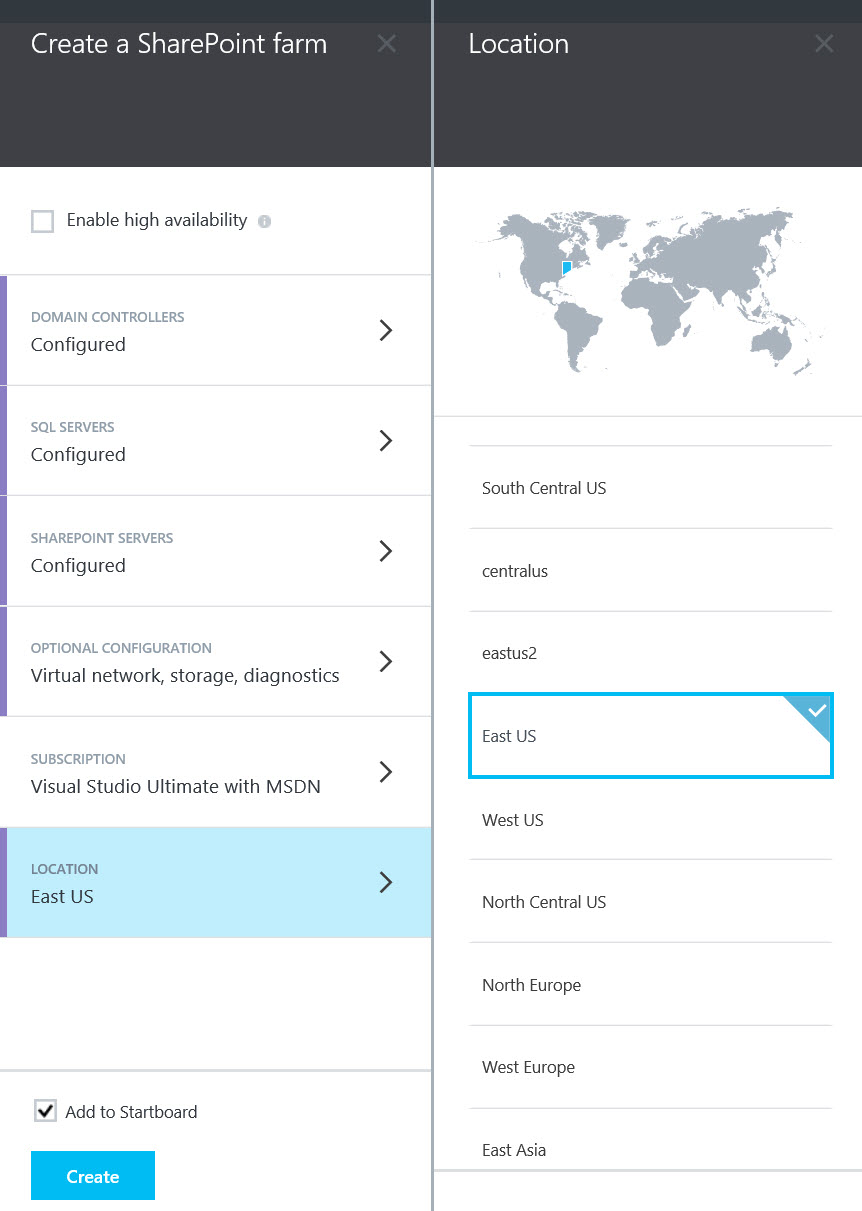Click the info icon beside Enable high availability
Viewport: 862px width, 1211px height.
tap(264, 221)
